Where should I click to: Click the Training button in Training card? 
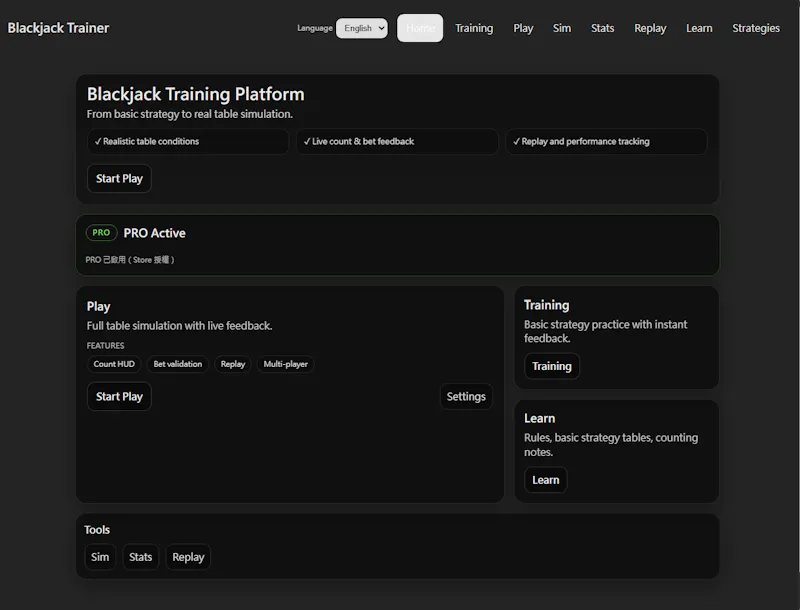point(552,366)
